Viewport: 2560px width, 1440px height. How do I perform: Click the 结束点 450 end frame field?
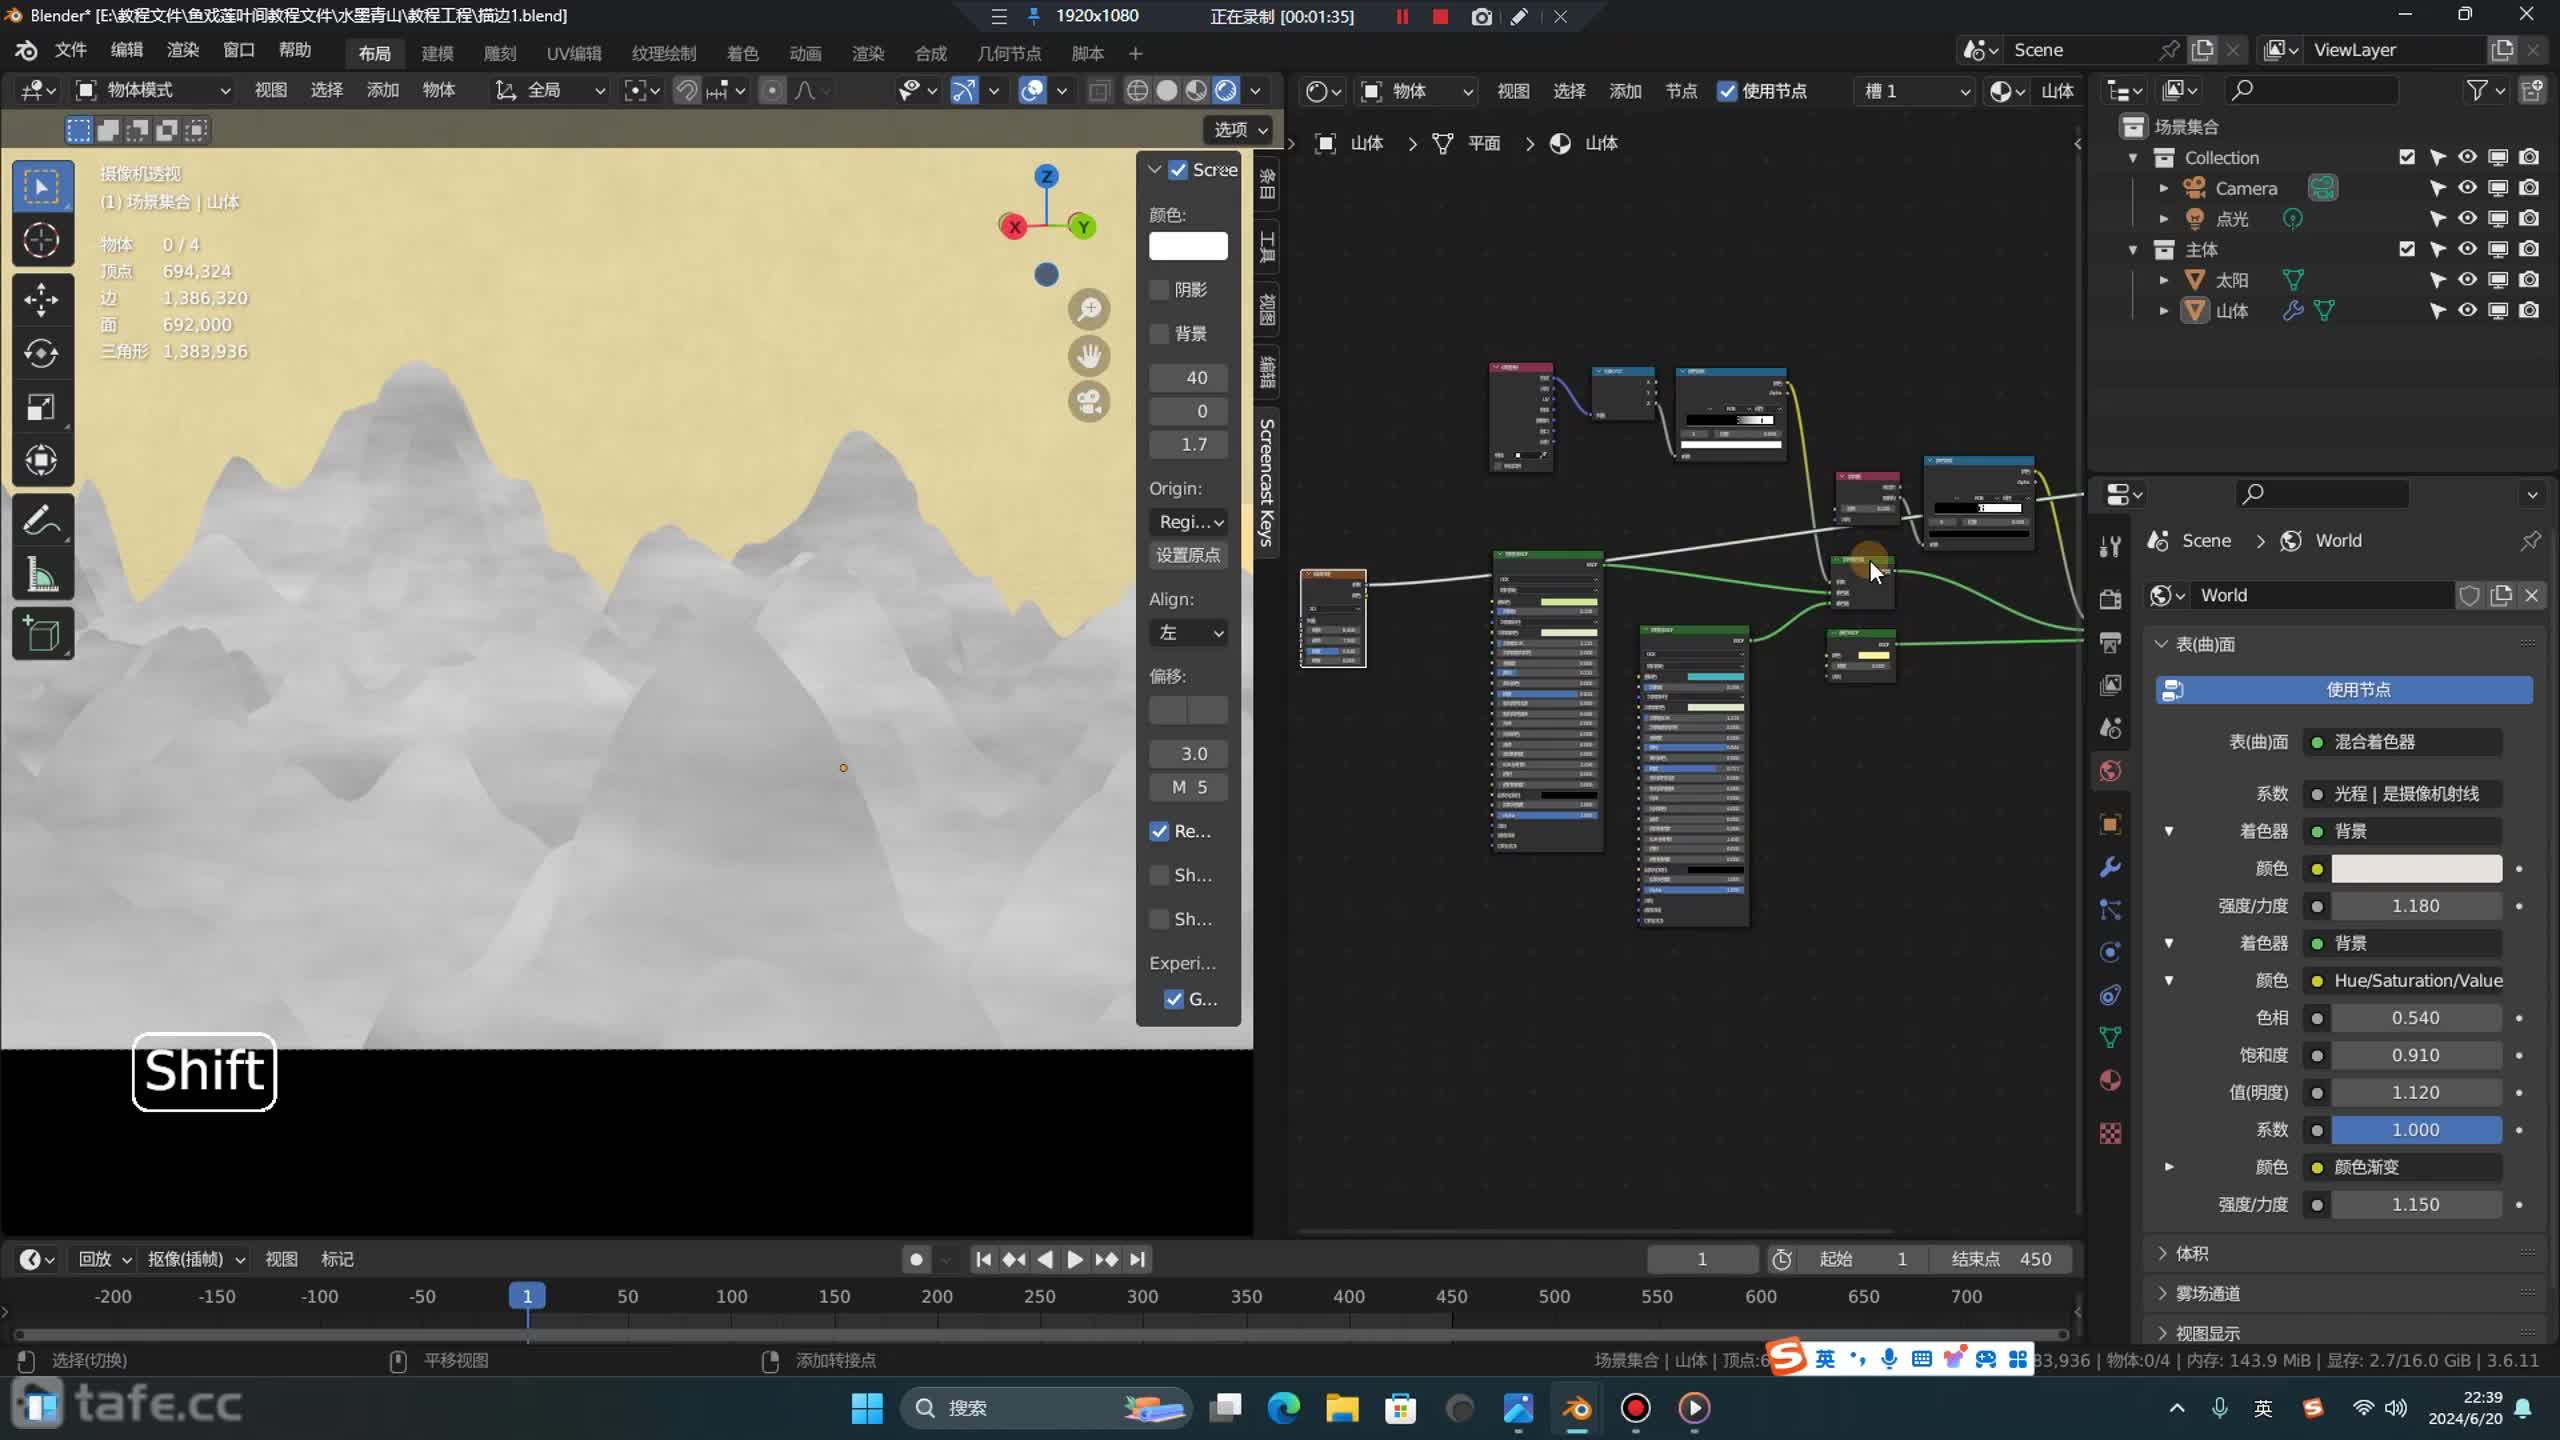click(2000, 1259)
